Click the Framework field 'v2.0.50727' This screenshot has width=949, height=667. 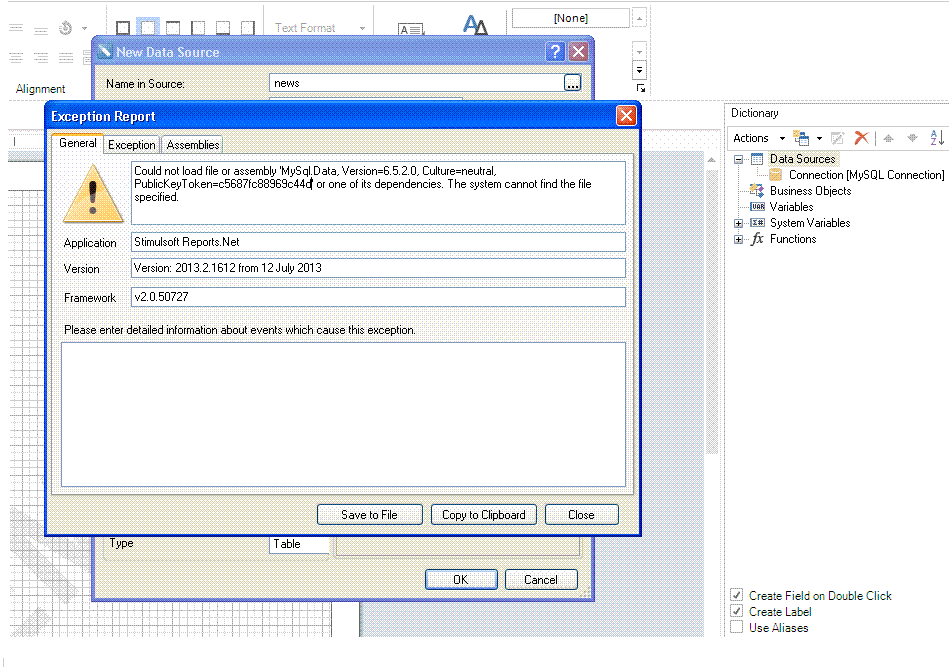pos(378,297)
